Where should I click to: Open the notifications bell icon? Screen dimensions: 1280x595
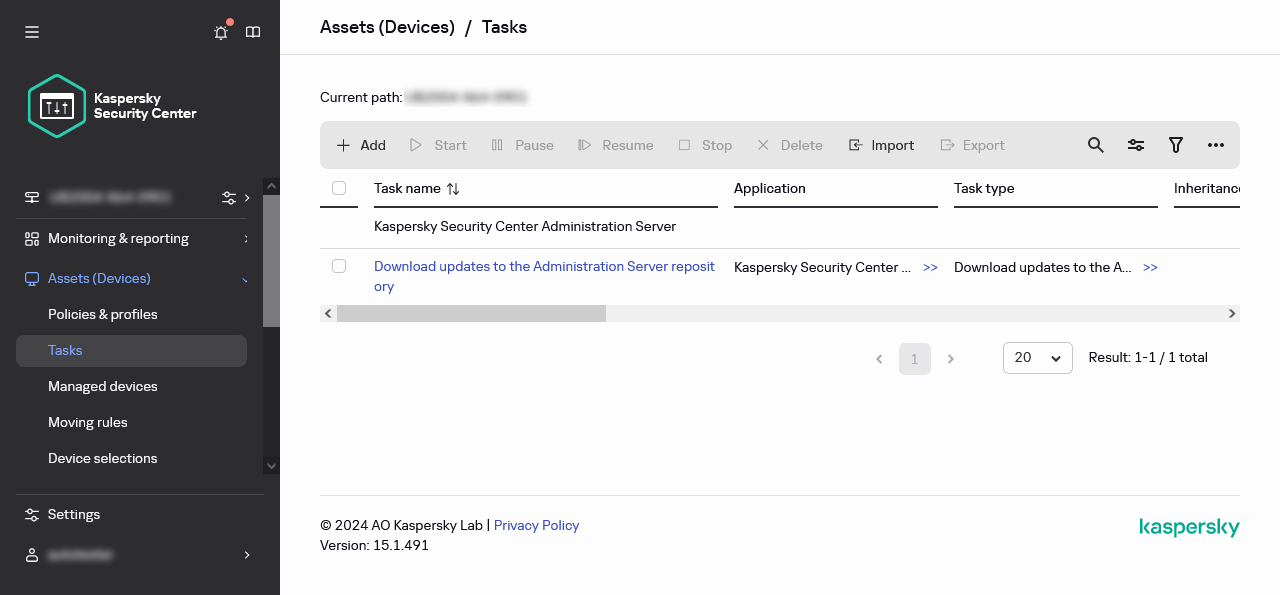pyautogui.click(x=221, y=32)
